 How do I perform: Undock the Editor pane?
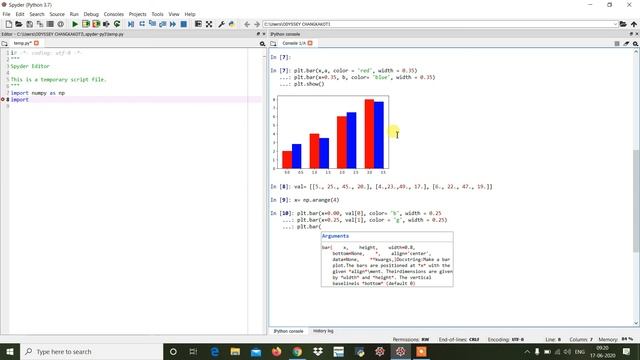coord(258,34)
